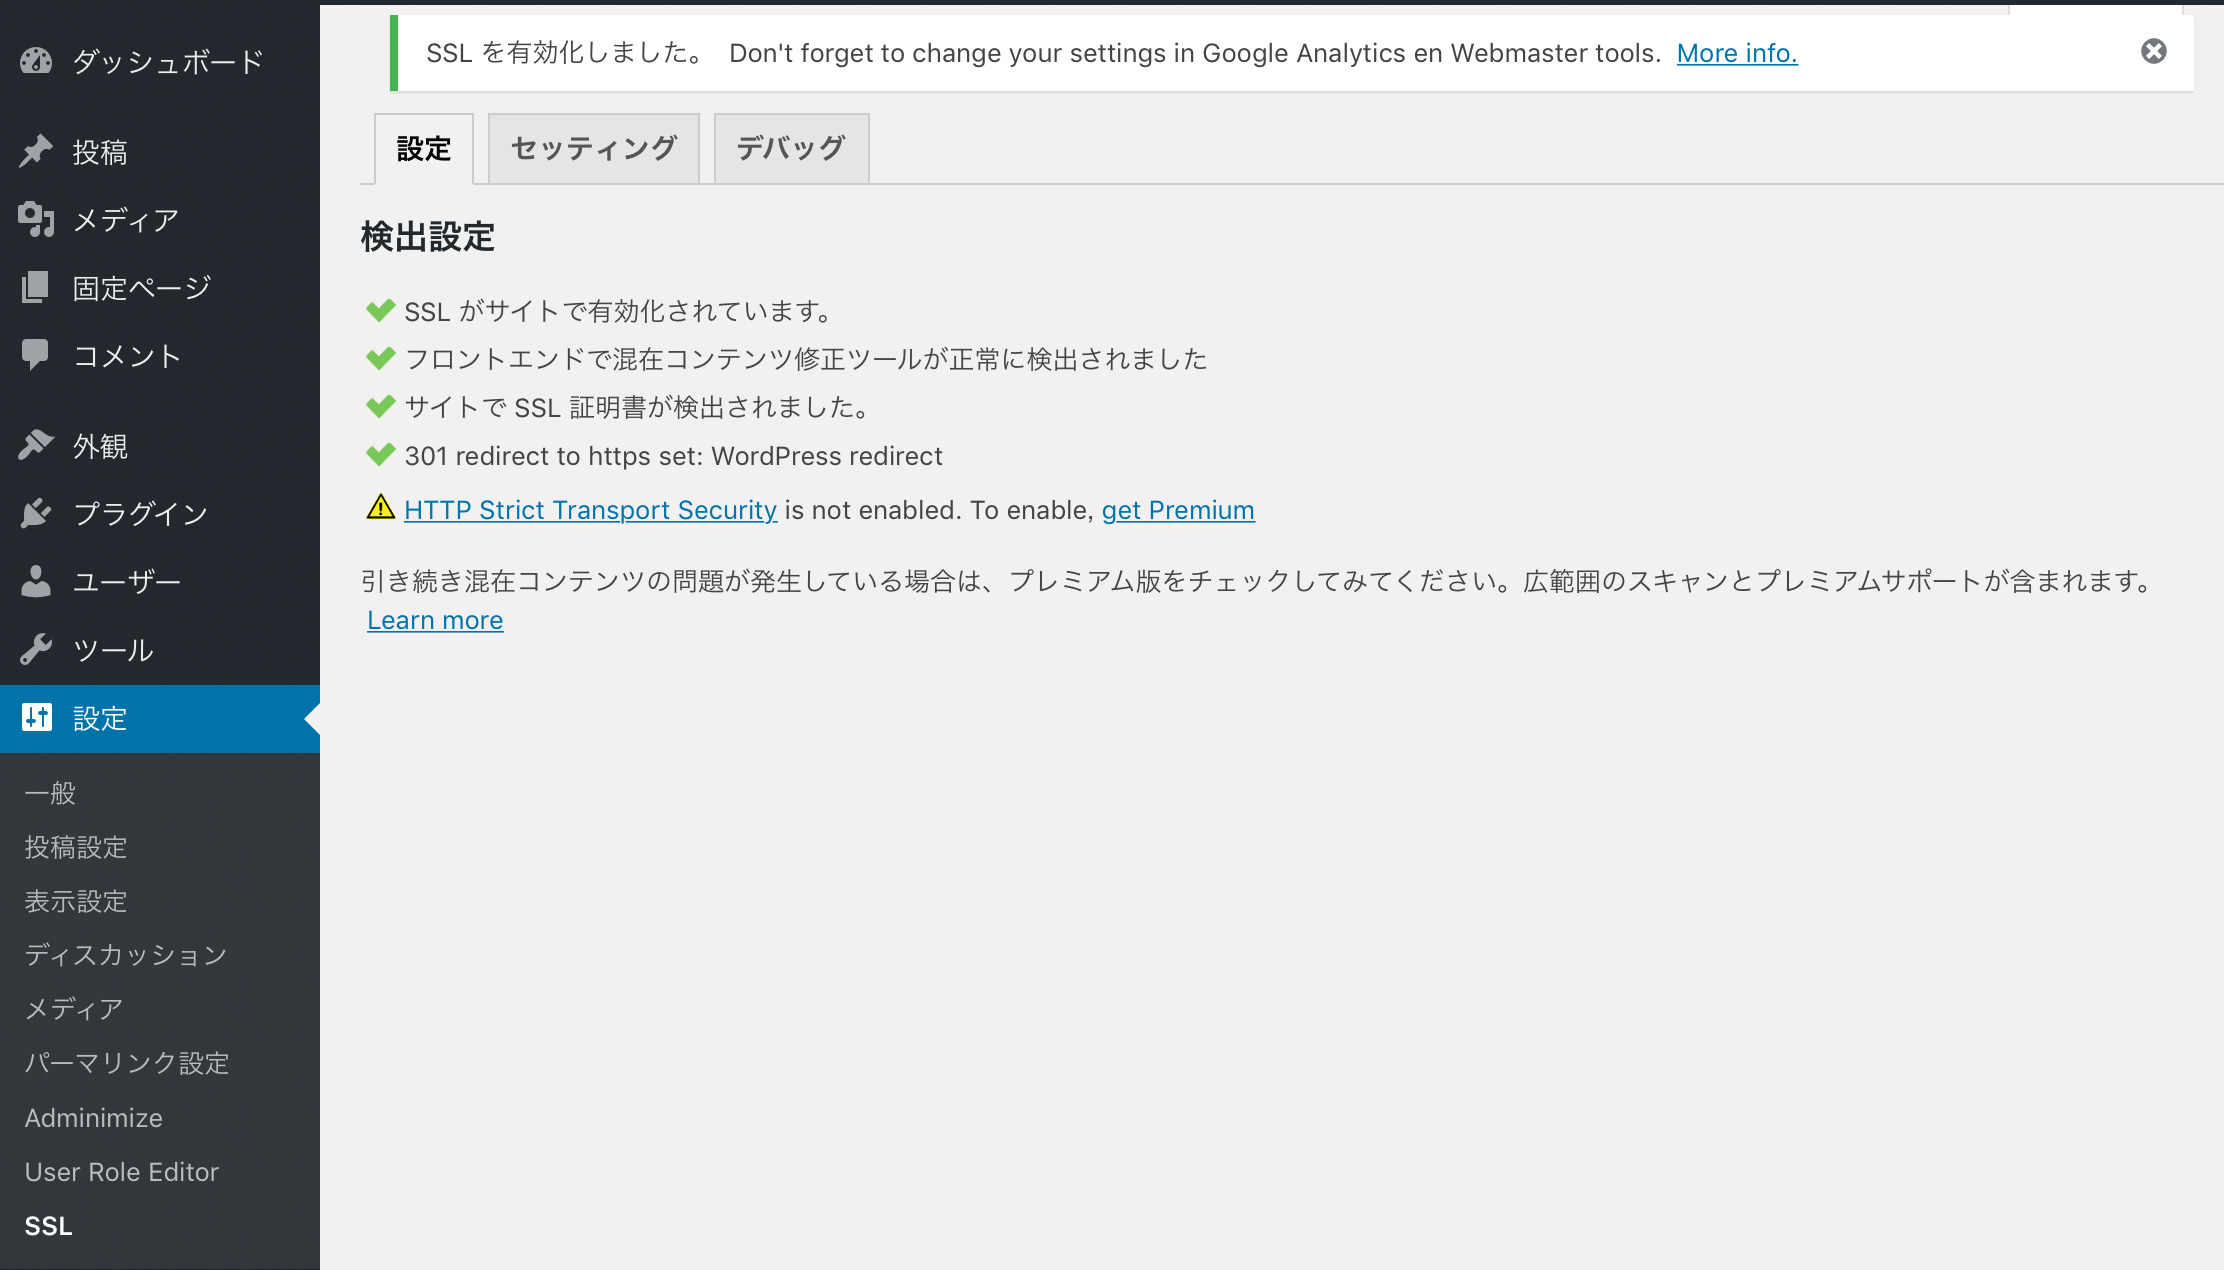Follow the get Premium link
The width and height of the screenshot is (2224, 1270).
coord(1178,510)
